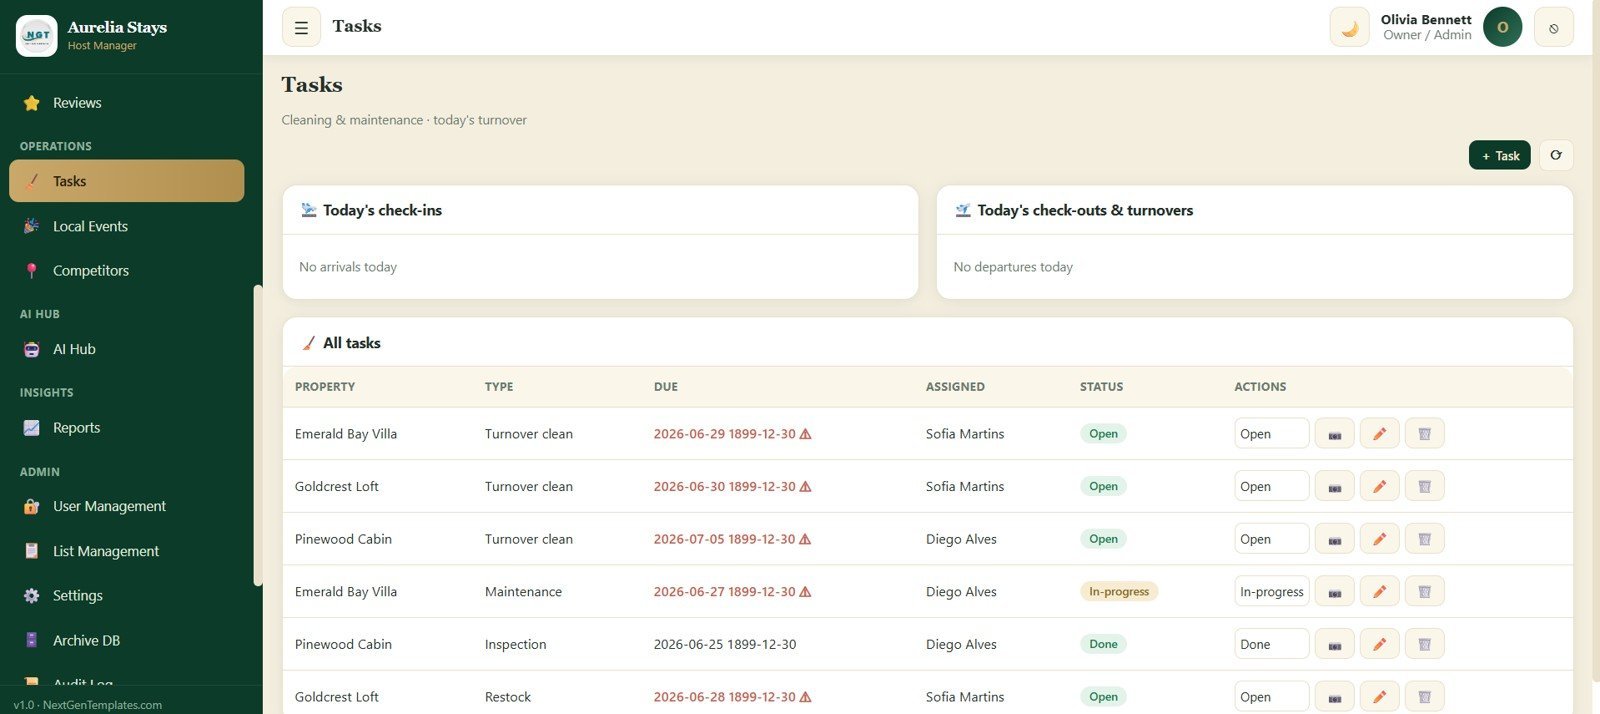
Task: Open Competitors in the sidebar
Action: pyautogui.click(x=126, y=270)
